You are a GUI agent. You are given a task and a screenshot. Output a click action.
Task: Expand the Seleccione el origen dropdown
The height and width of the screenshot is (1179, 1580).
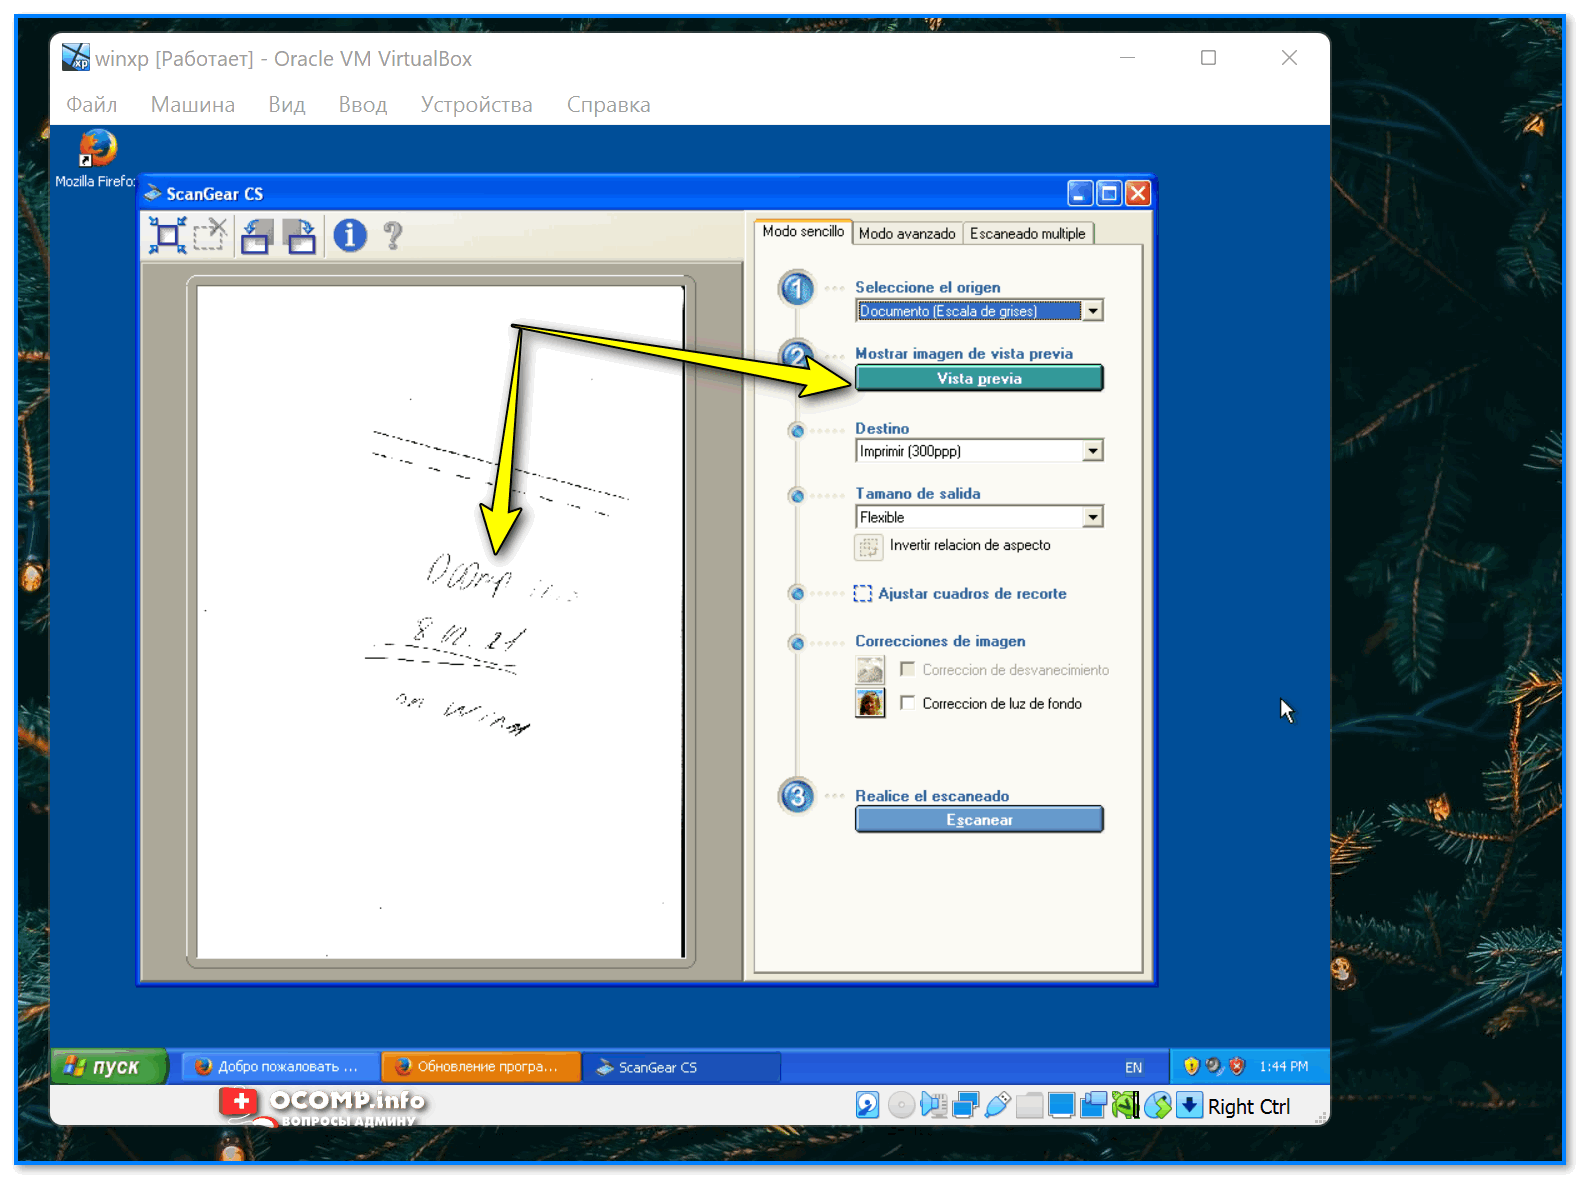pyautogui.click(x=1093, y=311)
